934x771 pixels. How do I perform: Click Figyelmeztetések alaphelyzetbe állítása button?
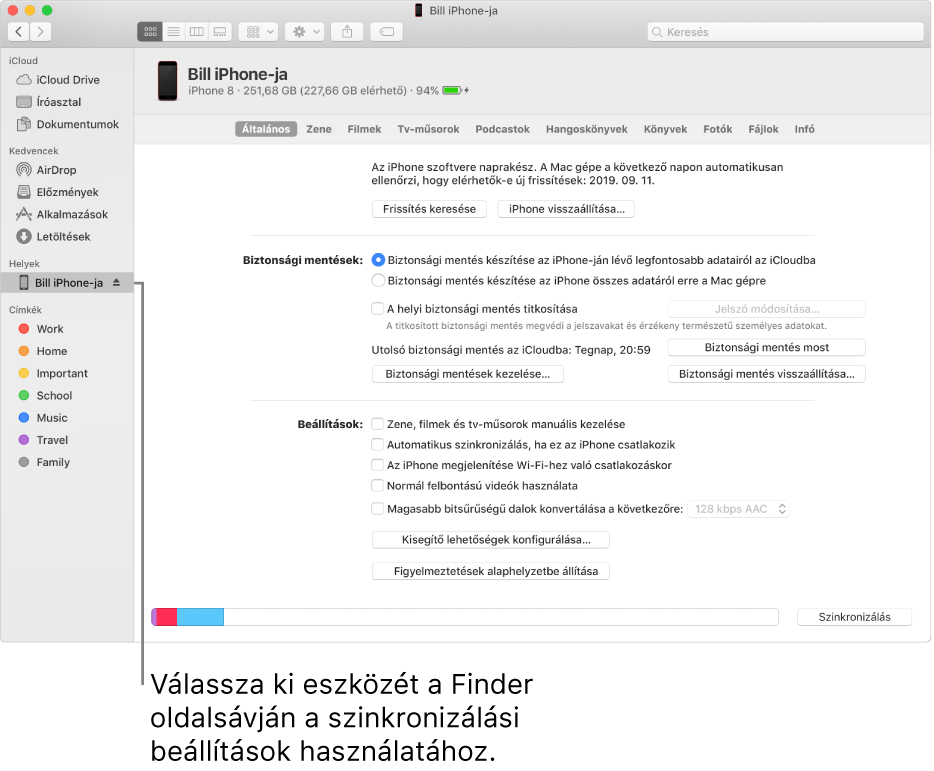(491, 571)
